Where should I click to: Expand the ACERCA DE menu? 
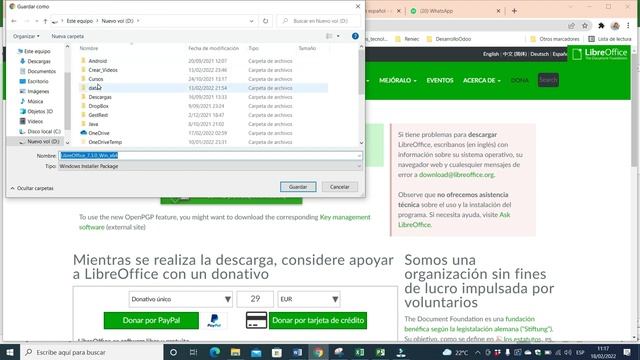(x=482, y=80)
